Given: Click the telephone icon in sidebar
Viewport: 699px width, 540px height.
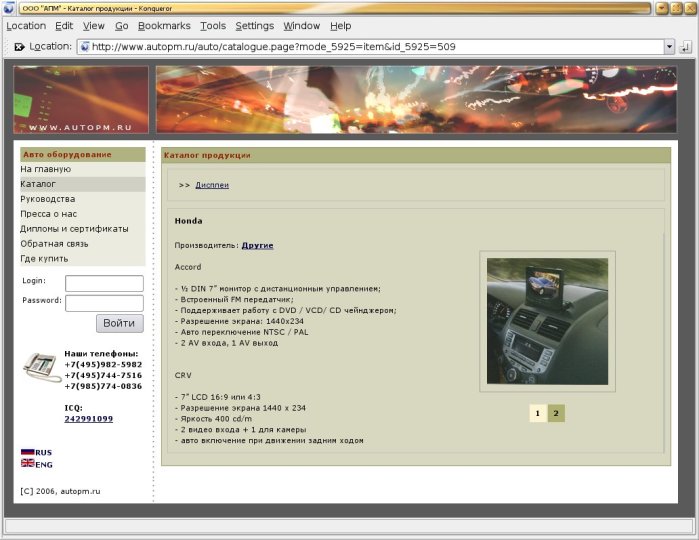Looking at the screenshot, I should point(41,366).
